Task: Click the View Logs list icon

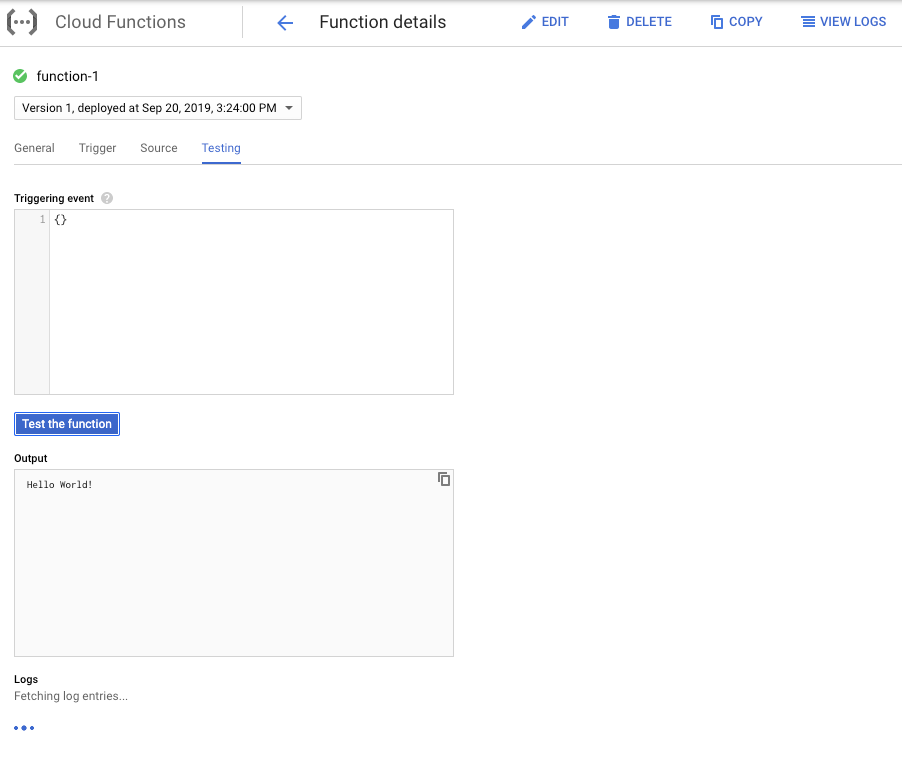Action: click(808, 22)
